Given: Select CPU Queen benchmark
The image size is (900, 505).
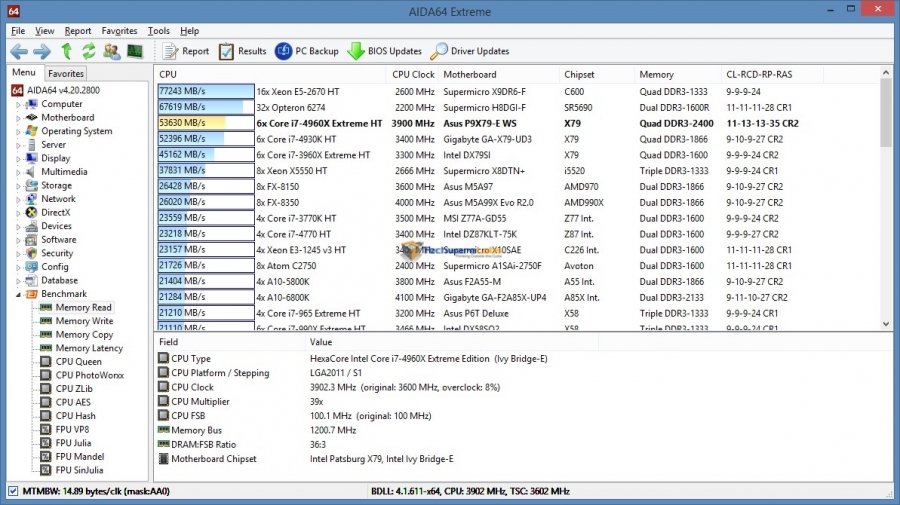Looking at the screenshot, I should (x=78, y=362).
